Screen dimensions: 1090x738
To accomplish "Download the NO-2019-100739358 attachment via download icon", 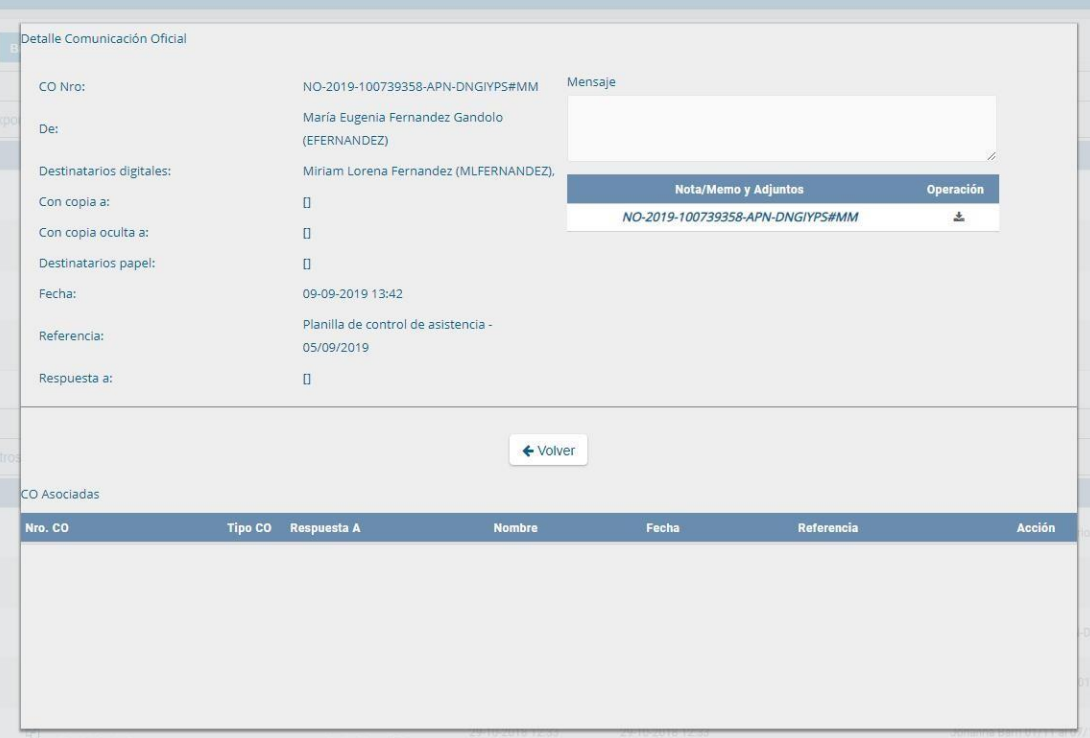I will [959, 217].
